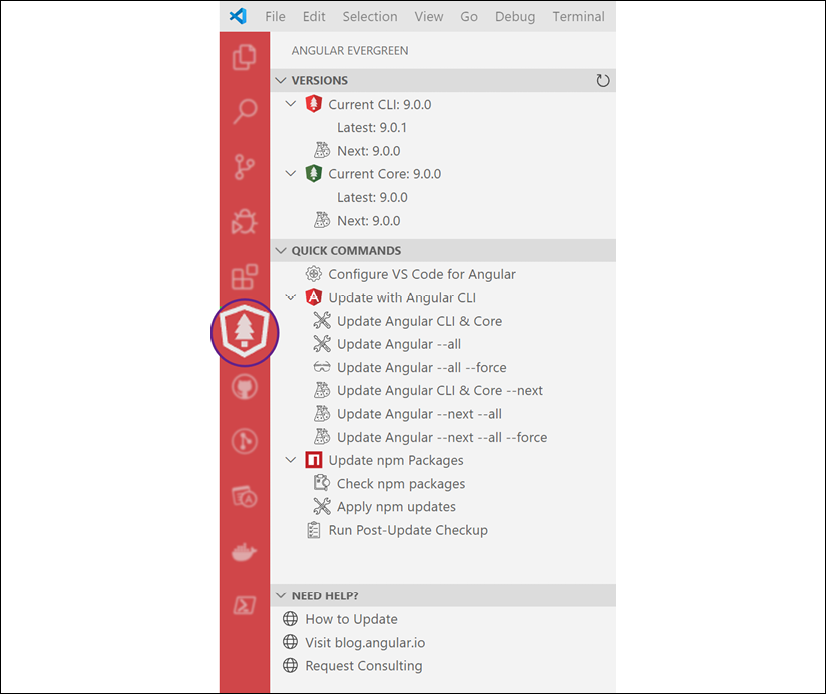The width and height of the screenshot is (826, 694).
Task: Open the Debug bug icon
Action: tap(244, 221)
